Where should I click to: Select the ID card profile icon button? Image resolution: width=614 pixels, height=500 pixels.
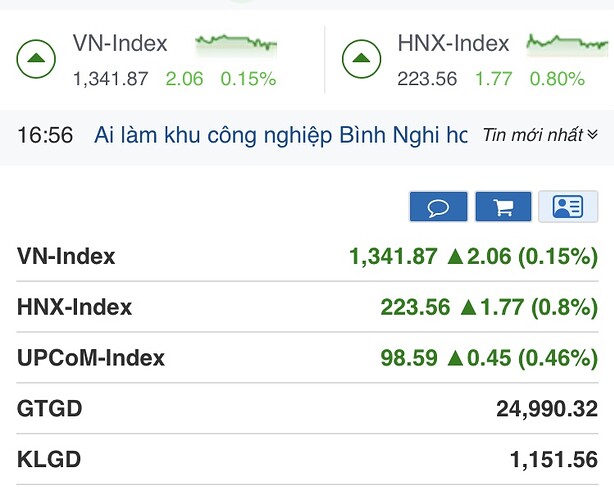click(x=568, y=207)
